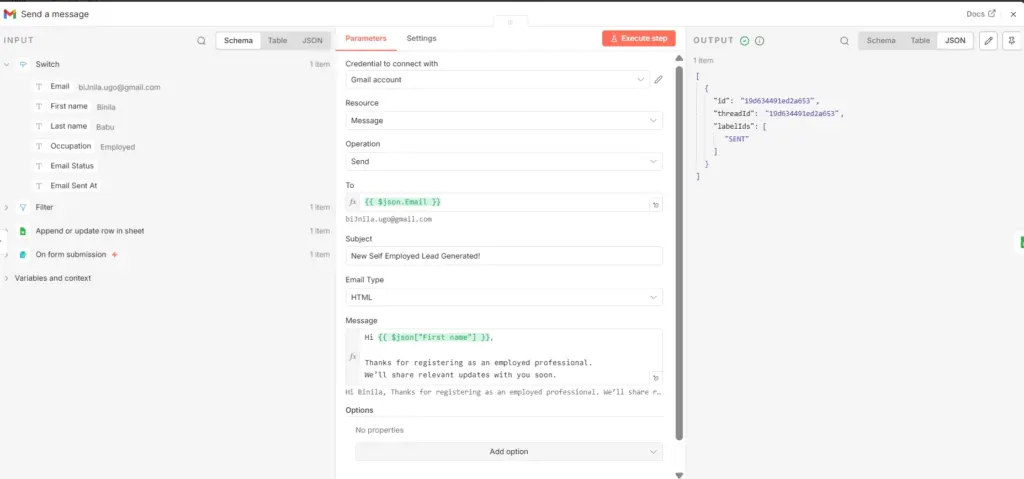Click the green tab on right edge

pyautogui.click(x=1021, y=242)
